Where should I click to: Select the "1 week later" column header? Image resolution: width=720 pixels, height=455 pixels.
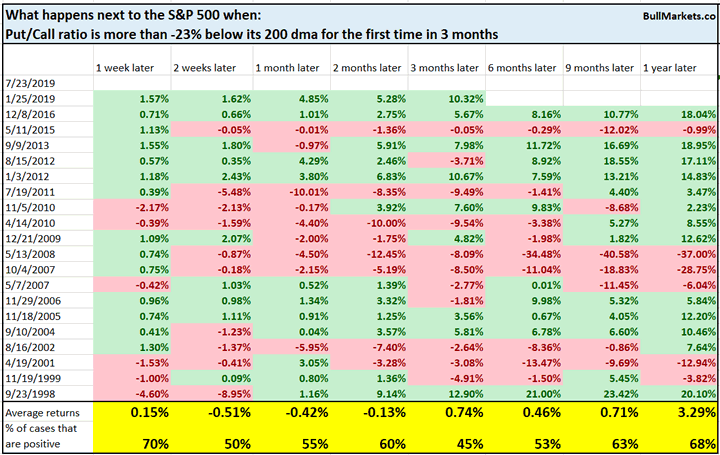point(124,67)
